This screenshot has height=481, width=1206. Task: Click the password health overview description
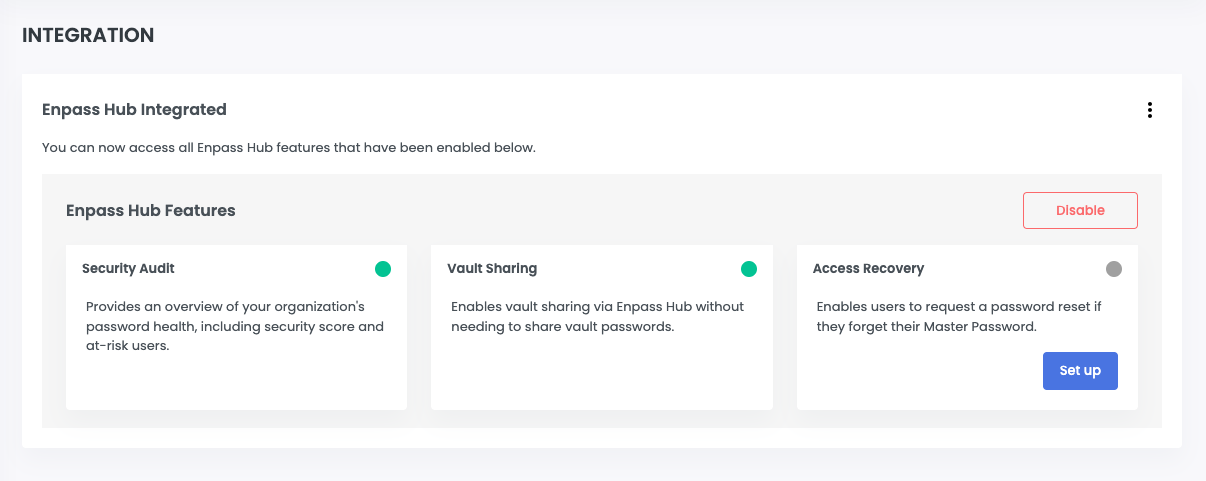point(235,327)
